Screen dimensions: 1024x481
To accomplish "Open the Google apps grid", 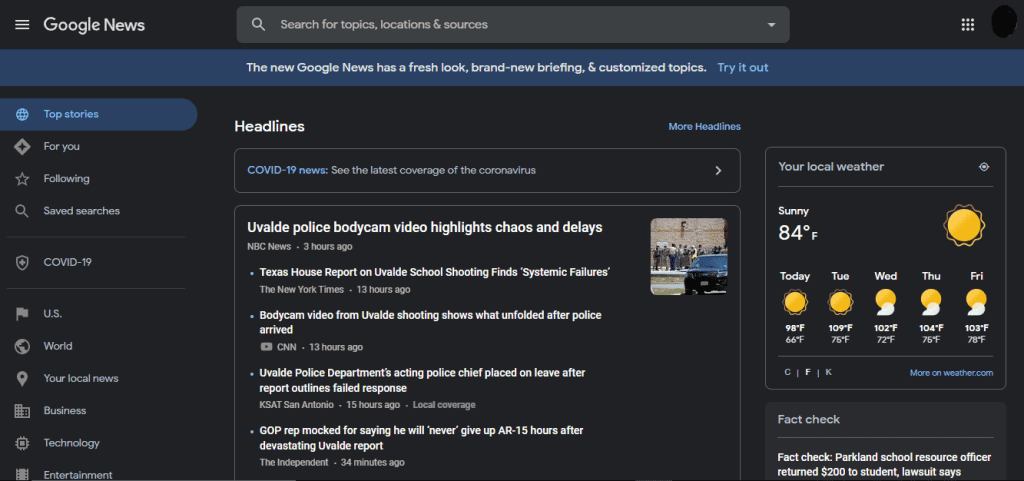I will coord(968,25).
